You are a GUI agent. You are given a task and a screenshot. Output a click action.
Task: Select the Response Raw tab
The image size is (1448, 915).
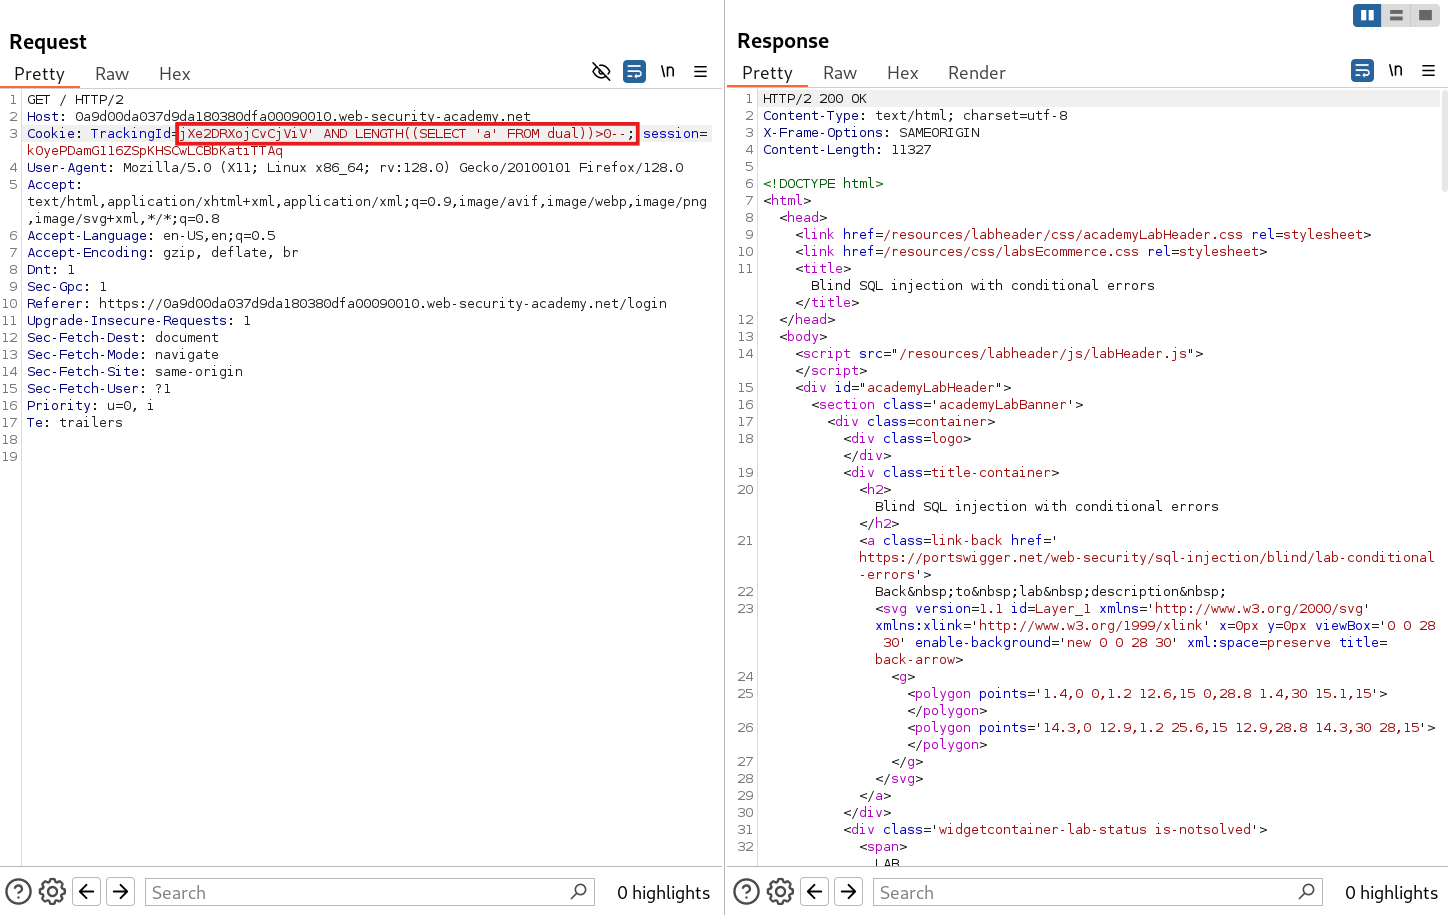point(840,73)
